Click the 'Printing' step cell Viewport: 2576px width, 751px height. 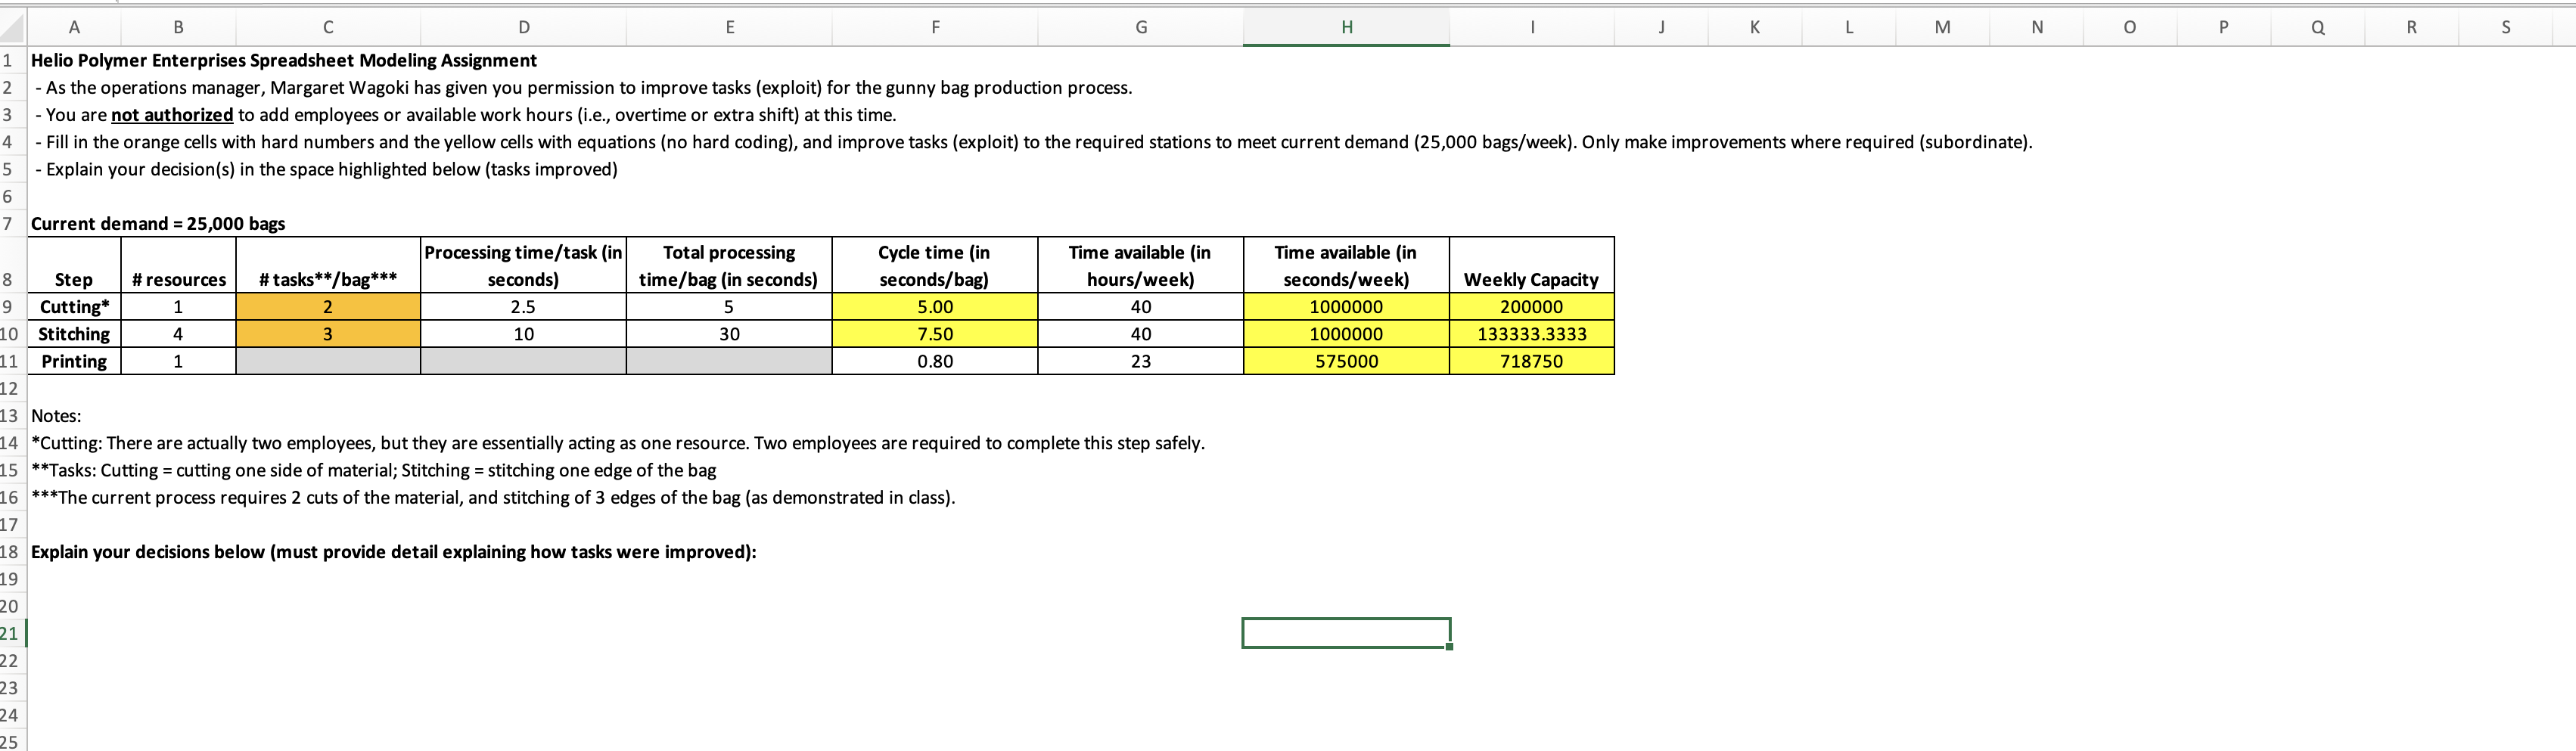(x=74, y=361)
